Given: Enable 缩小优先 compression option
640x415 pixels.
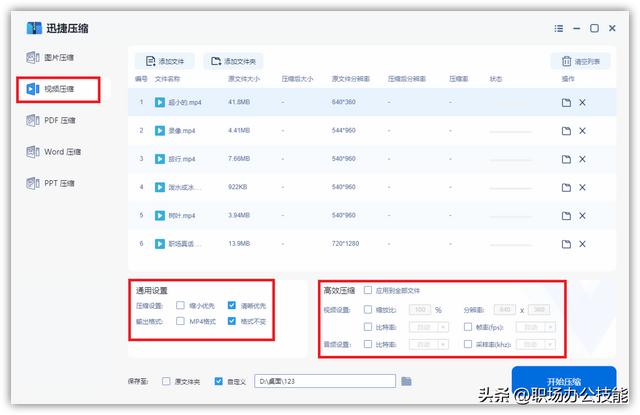Looking at the screenshot, I should (x=180, y=305).
